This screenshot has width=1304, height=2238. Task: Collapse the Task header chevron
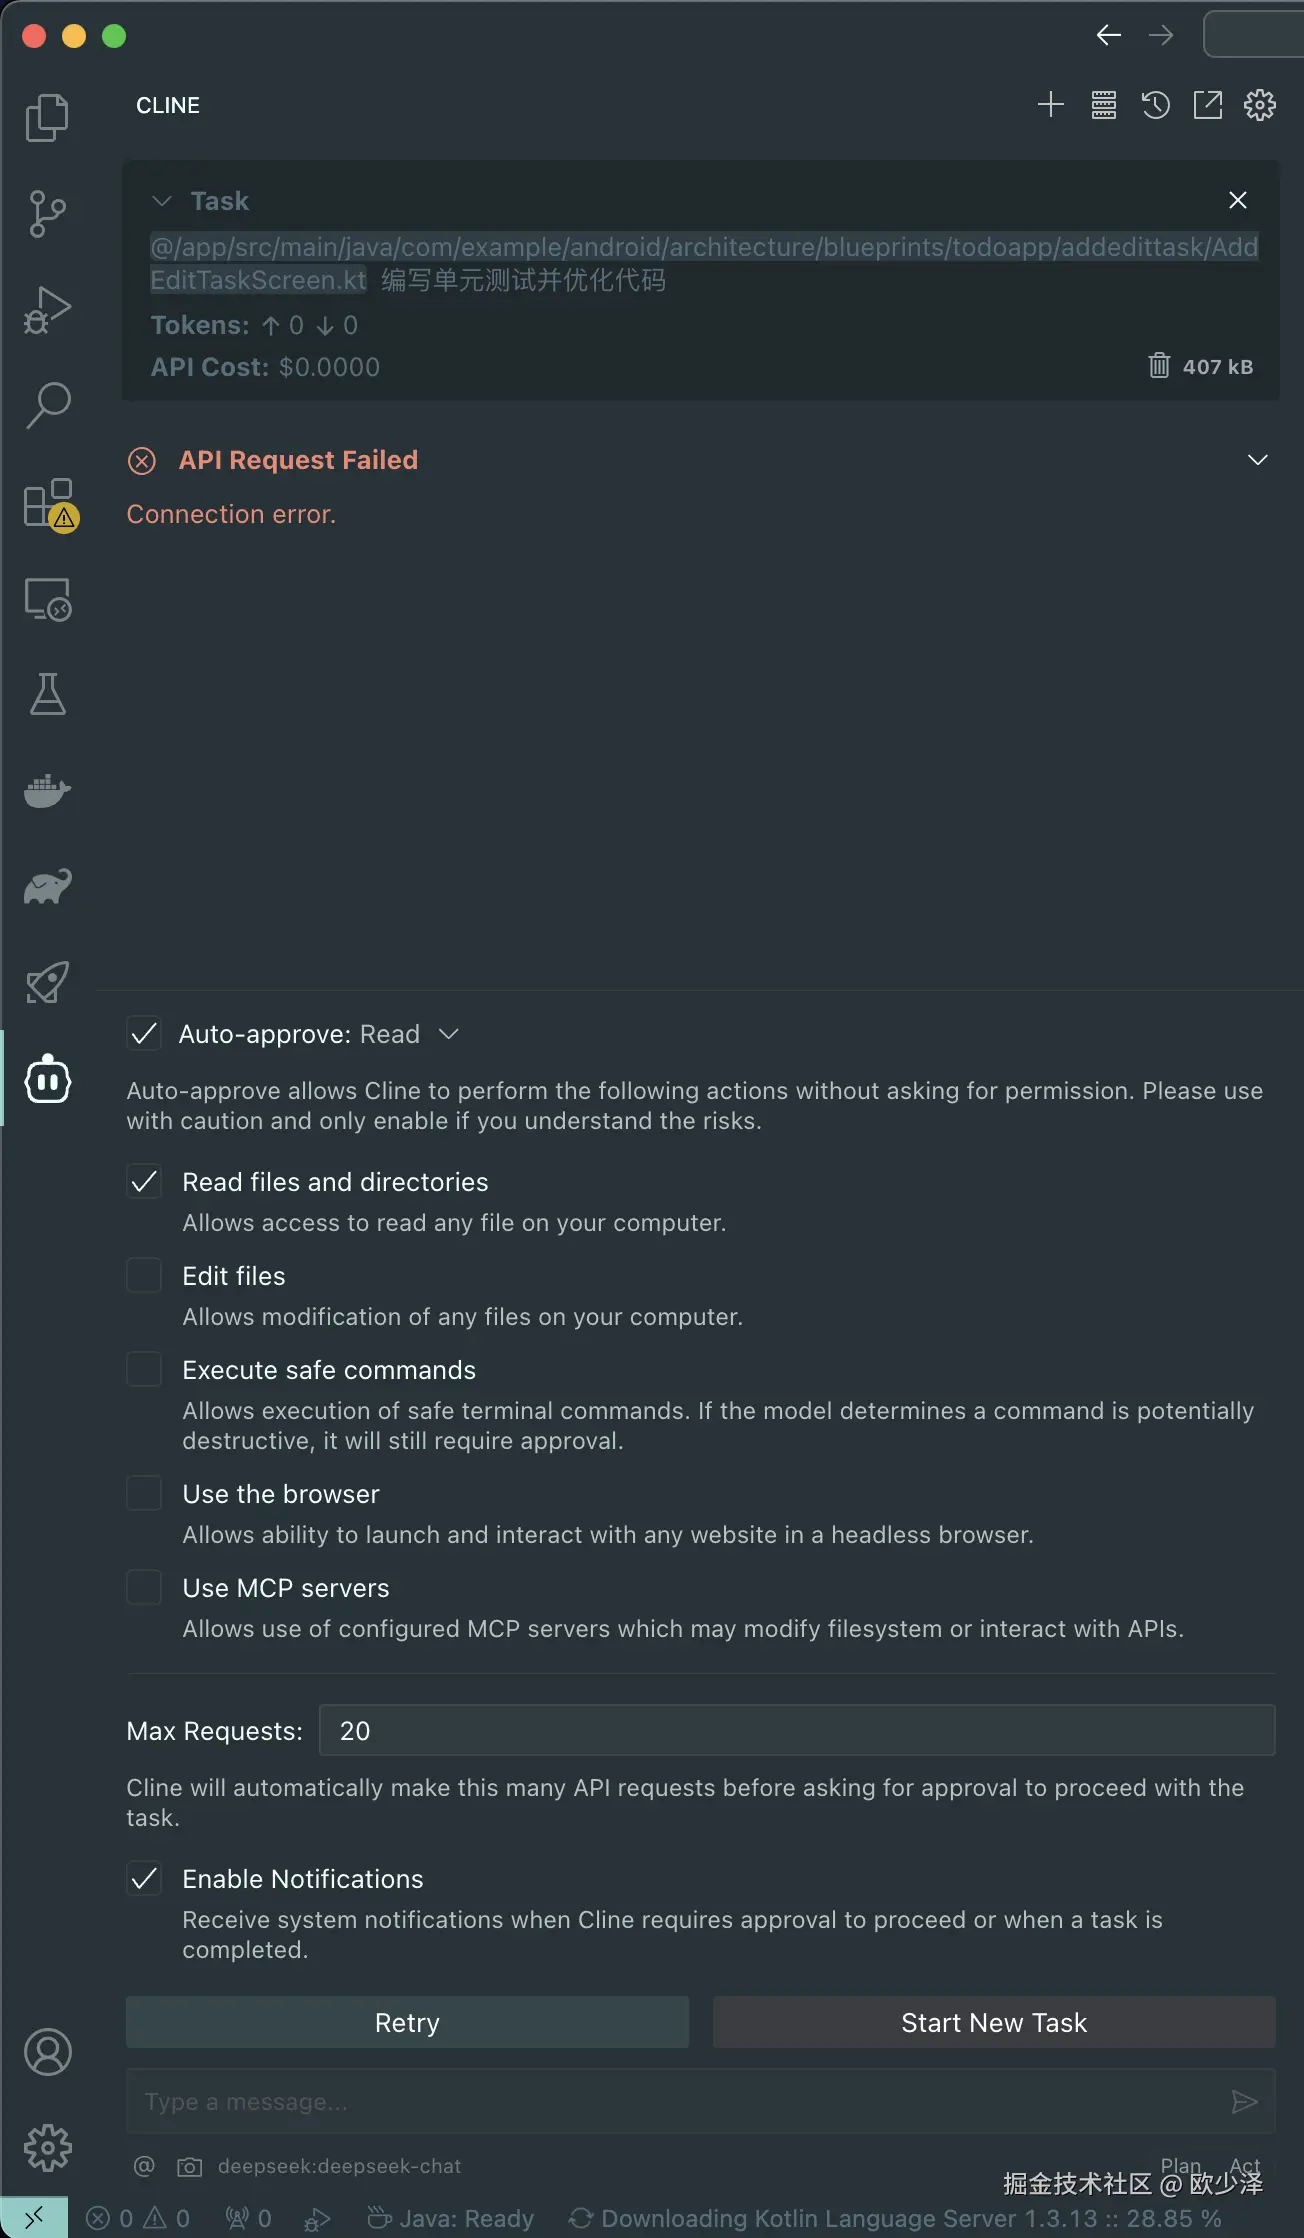pos(162,201)
